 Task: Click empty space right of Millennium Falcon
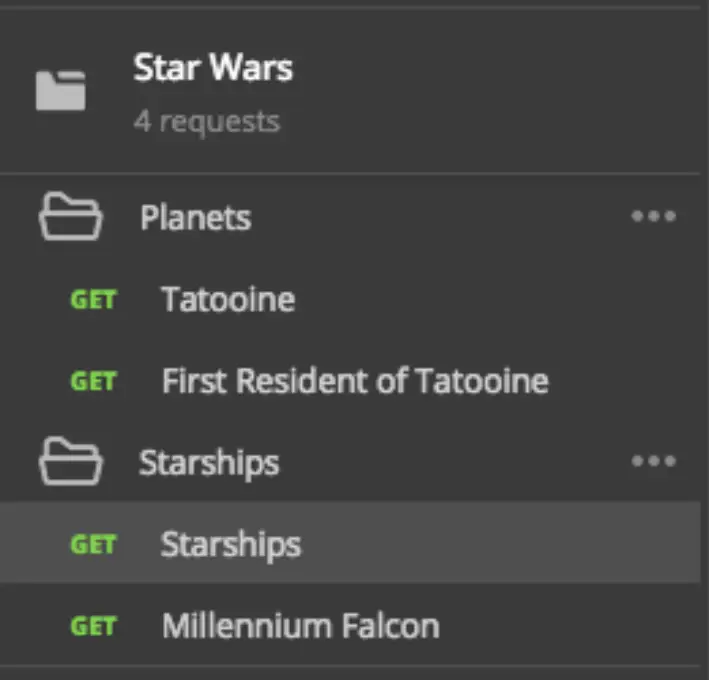pyautogui.click(x=570, y=627)
